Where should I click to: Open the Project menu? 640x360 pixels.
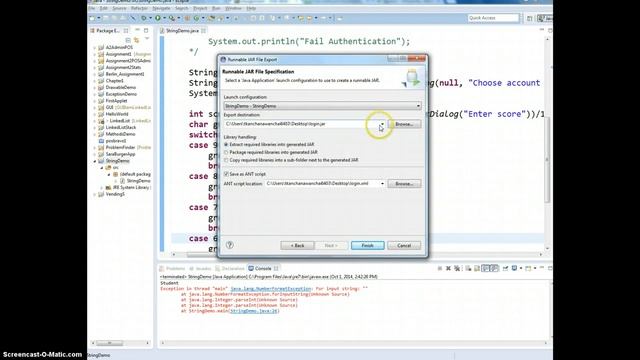tap(200, 8)
